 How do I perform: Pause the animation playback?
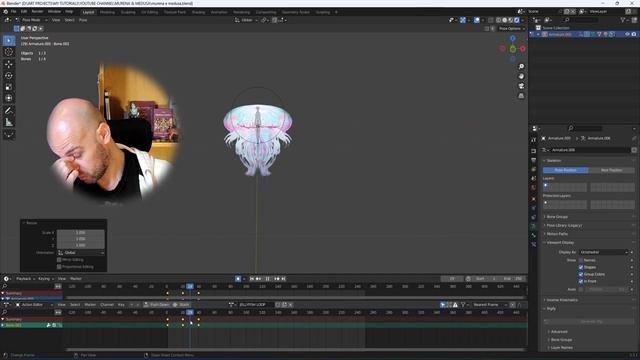tap(268, 279)
